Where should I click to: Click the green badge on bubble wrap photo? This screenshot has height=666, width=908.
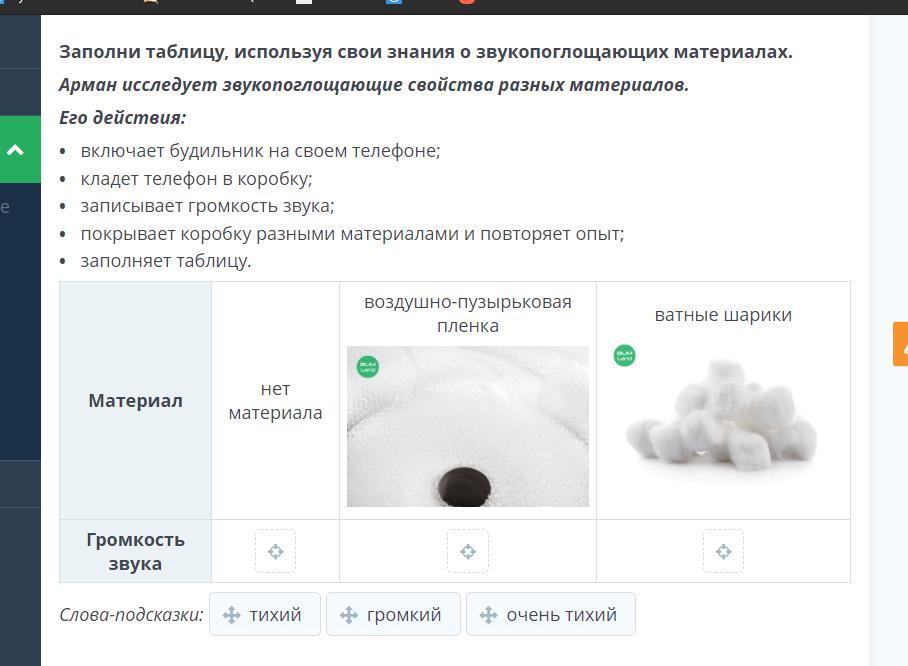tap(368, 367)
